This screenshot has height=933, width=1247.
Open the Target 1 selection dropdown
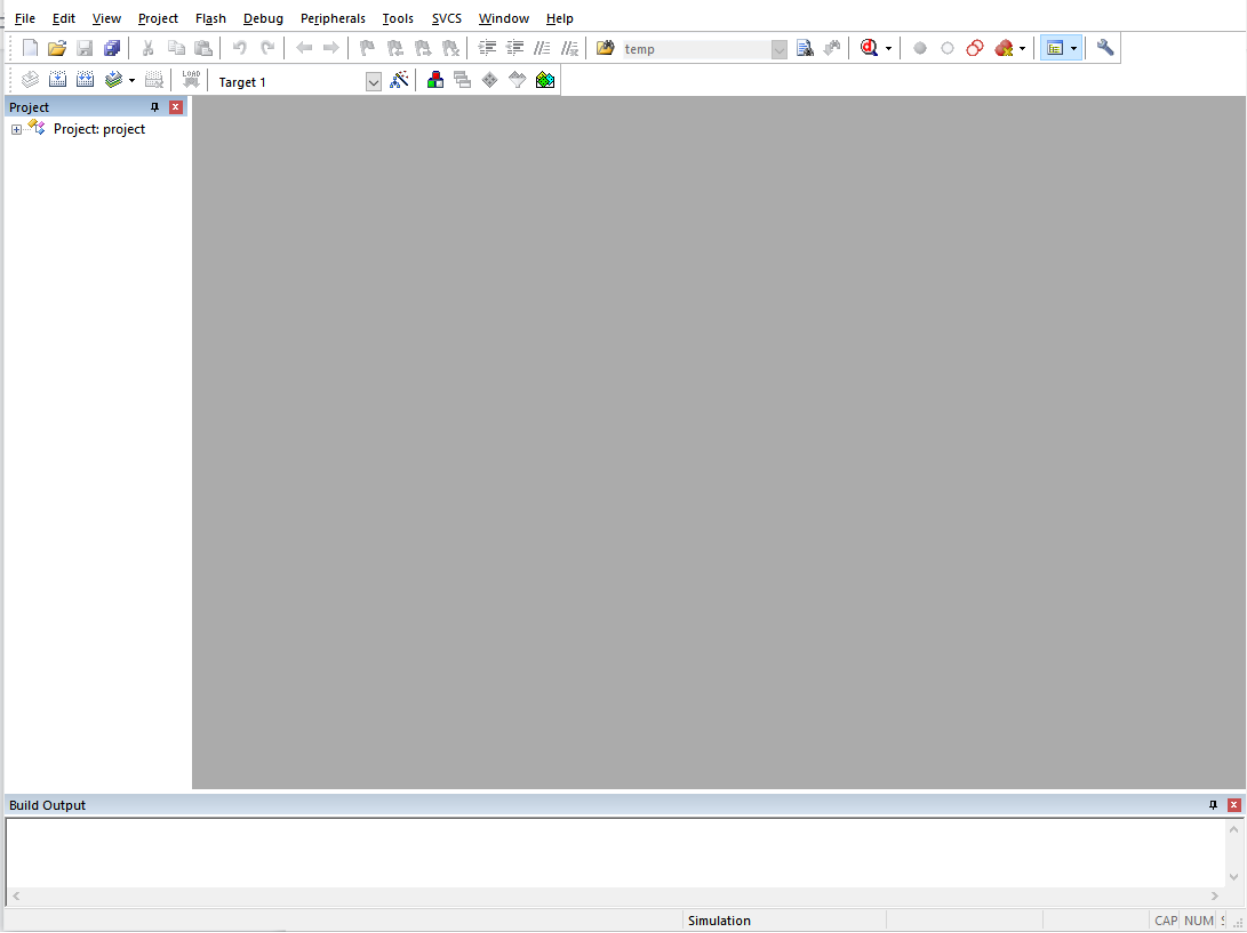(x=374, y=82)
